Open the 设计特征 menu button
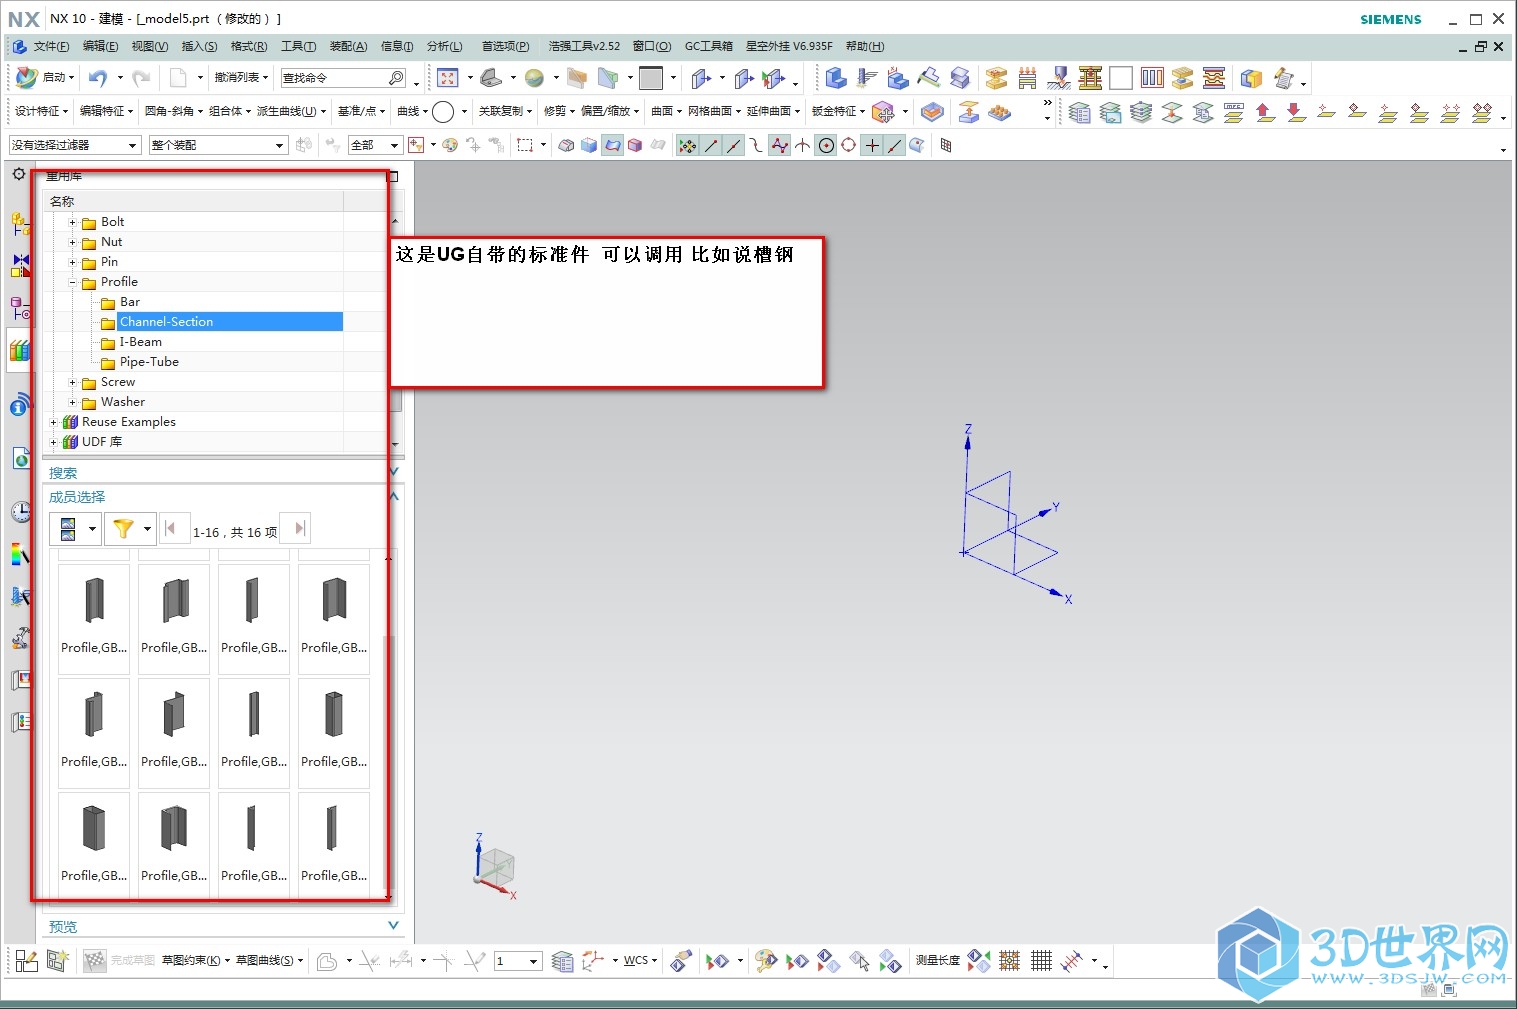Image resolution: width=1517 pixels, height=1009 pixels. 41,111
